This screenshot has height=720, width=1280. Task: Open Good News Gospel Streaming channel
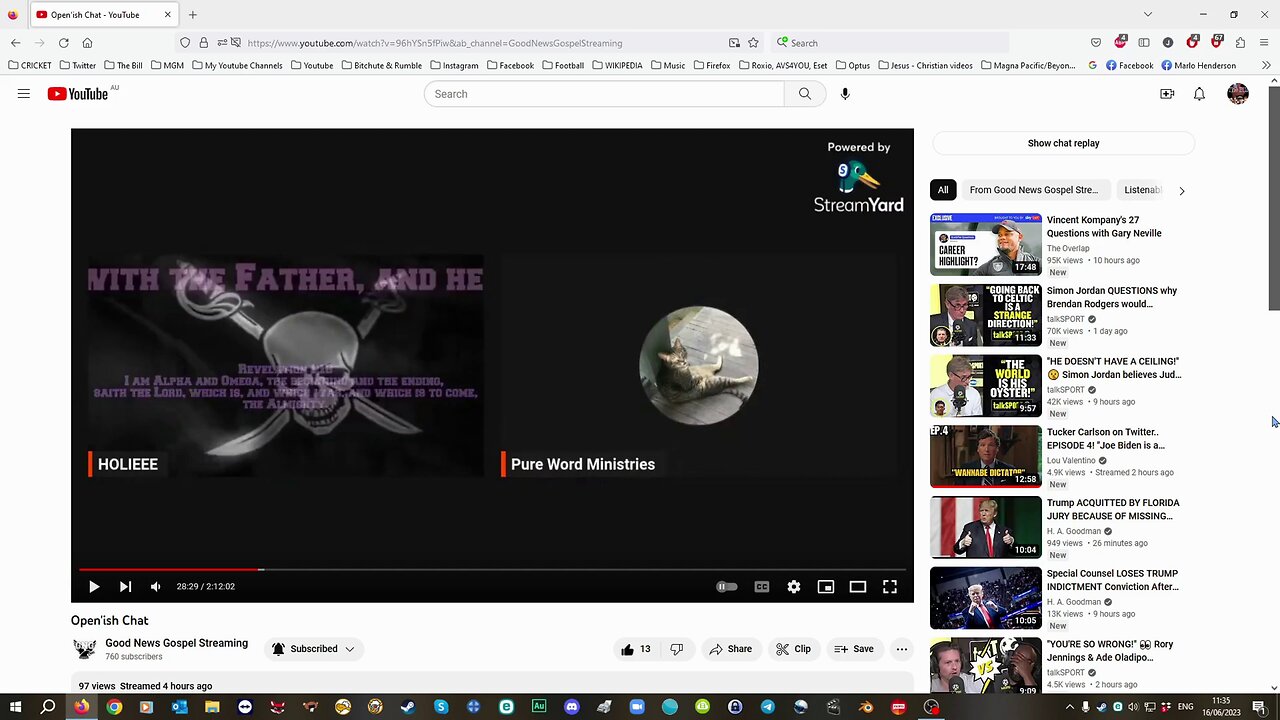pyautogui.click(x=177, y=643)
